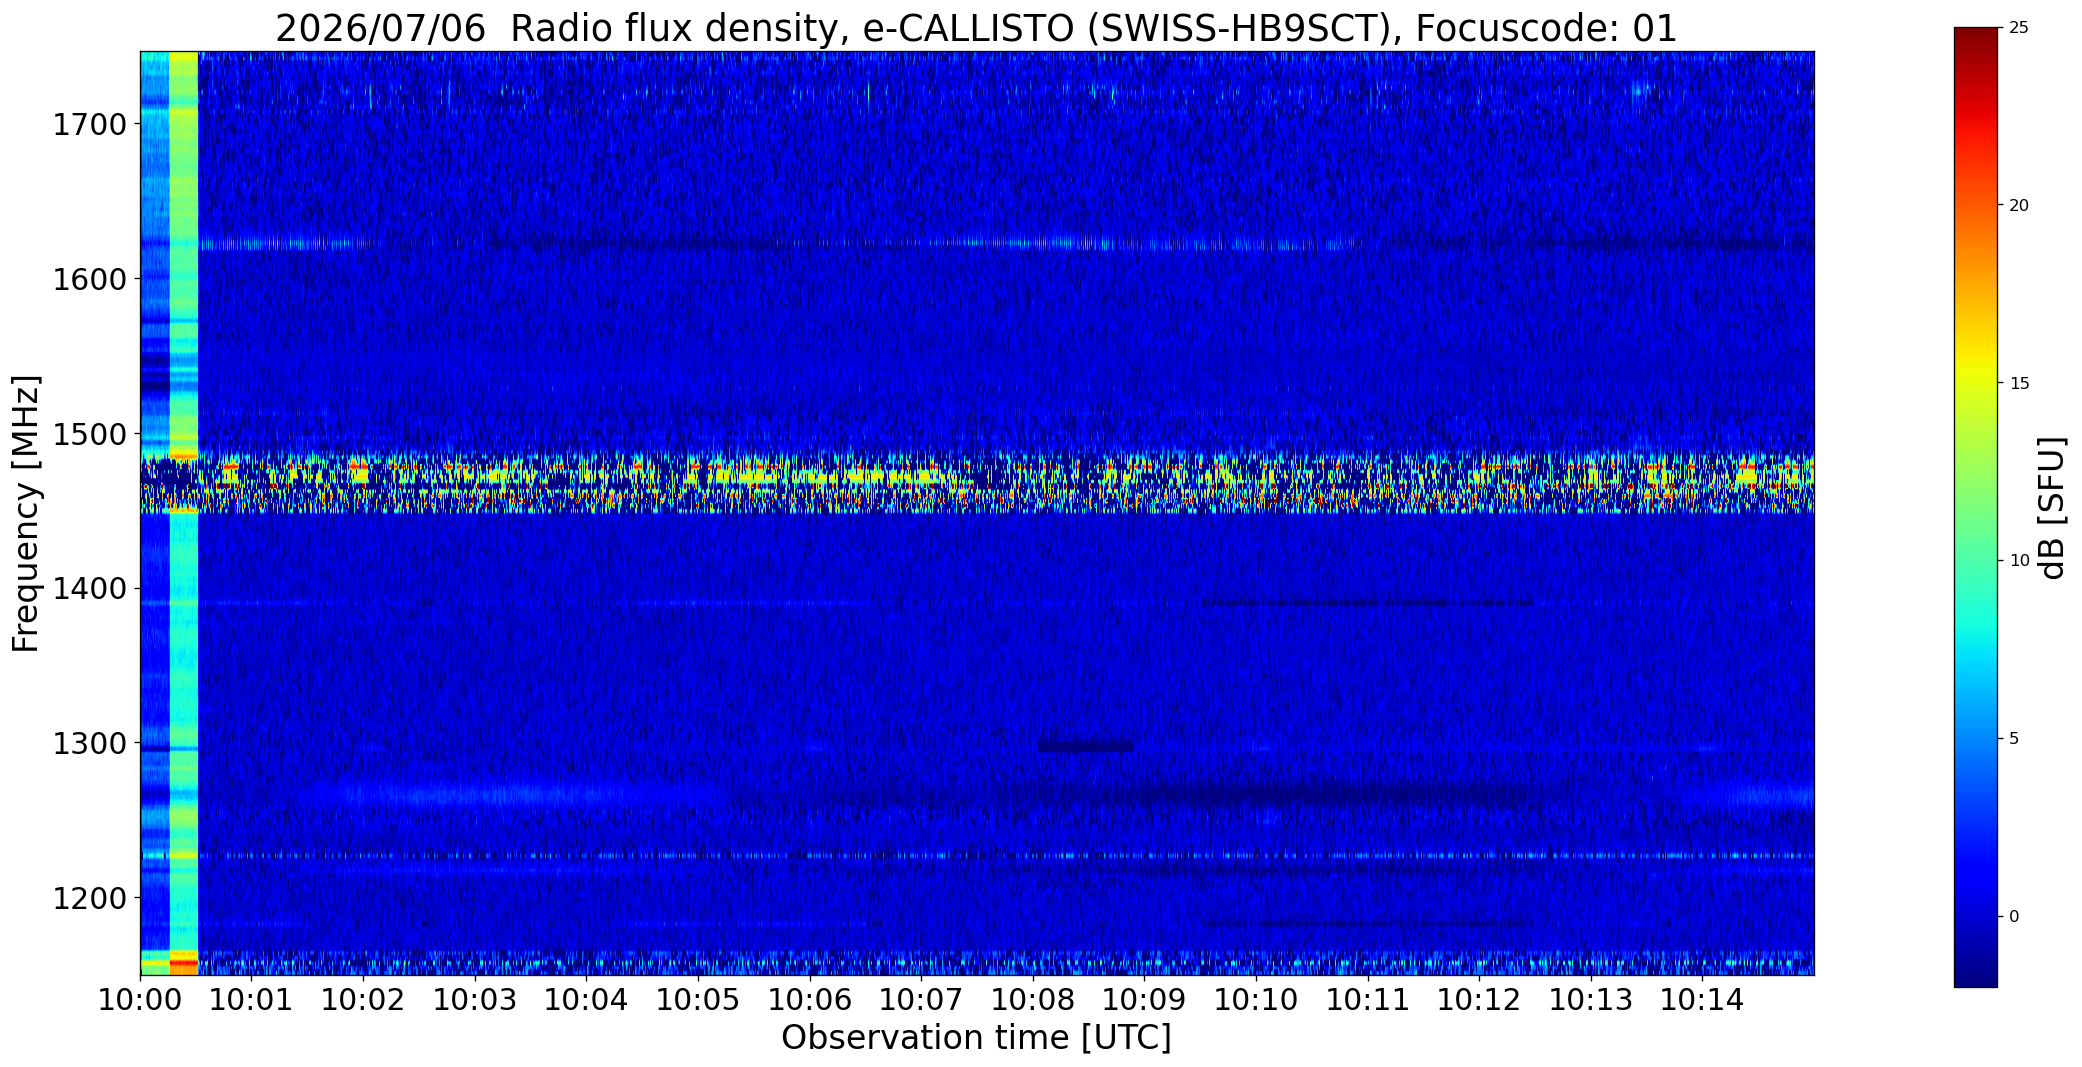This screenshot has width=2082, height=1067.
Task: Click the 10:11 time tick label
Action: point(1368,1000)
